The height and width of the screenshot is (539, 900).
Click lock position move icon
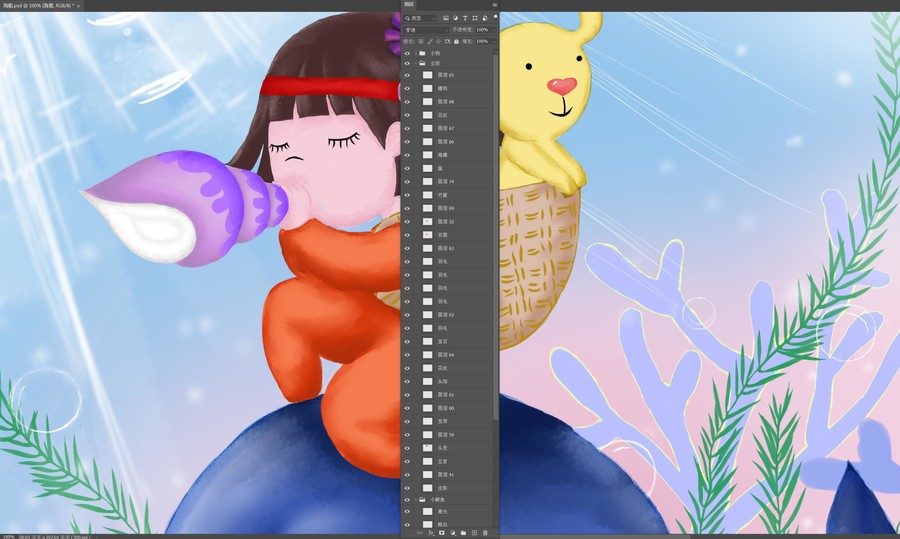pyautogui.click(x=439, y=41)
